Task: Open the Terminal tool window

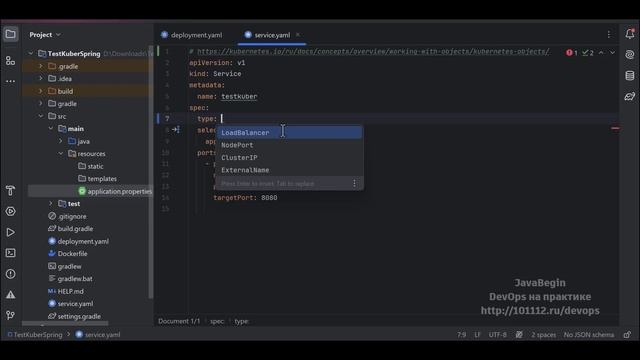Action: click(11, 253)
